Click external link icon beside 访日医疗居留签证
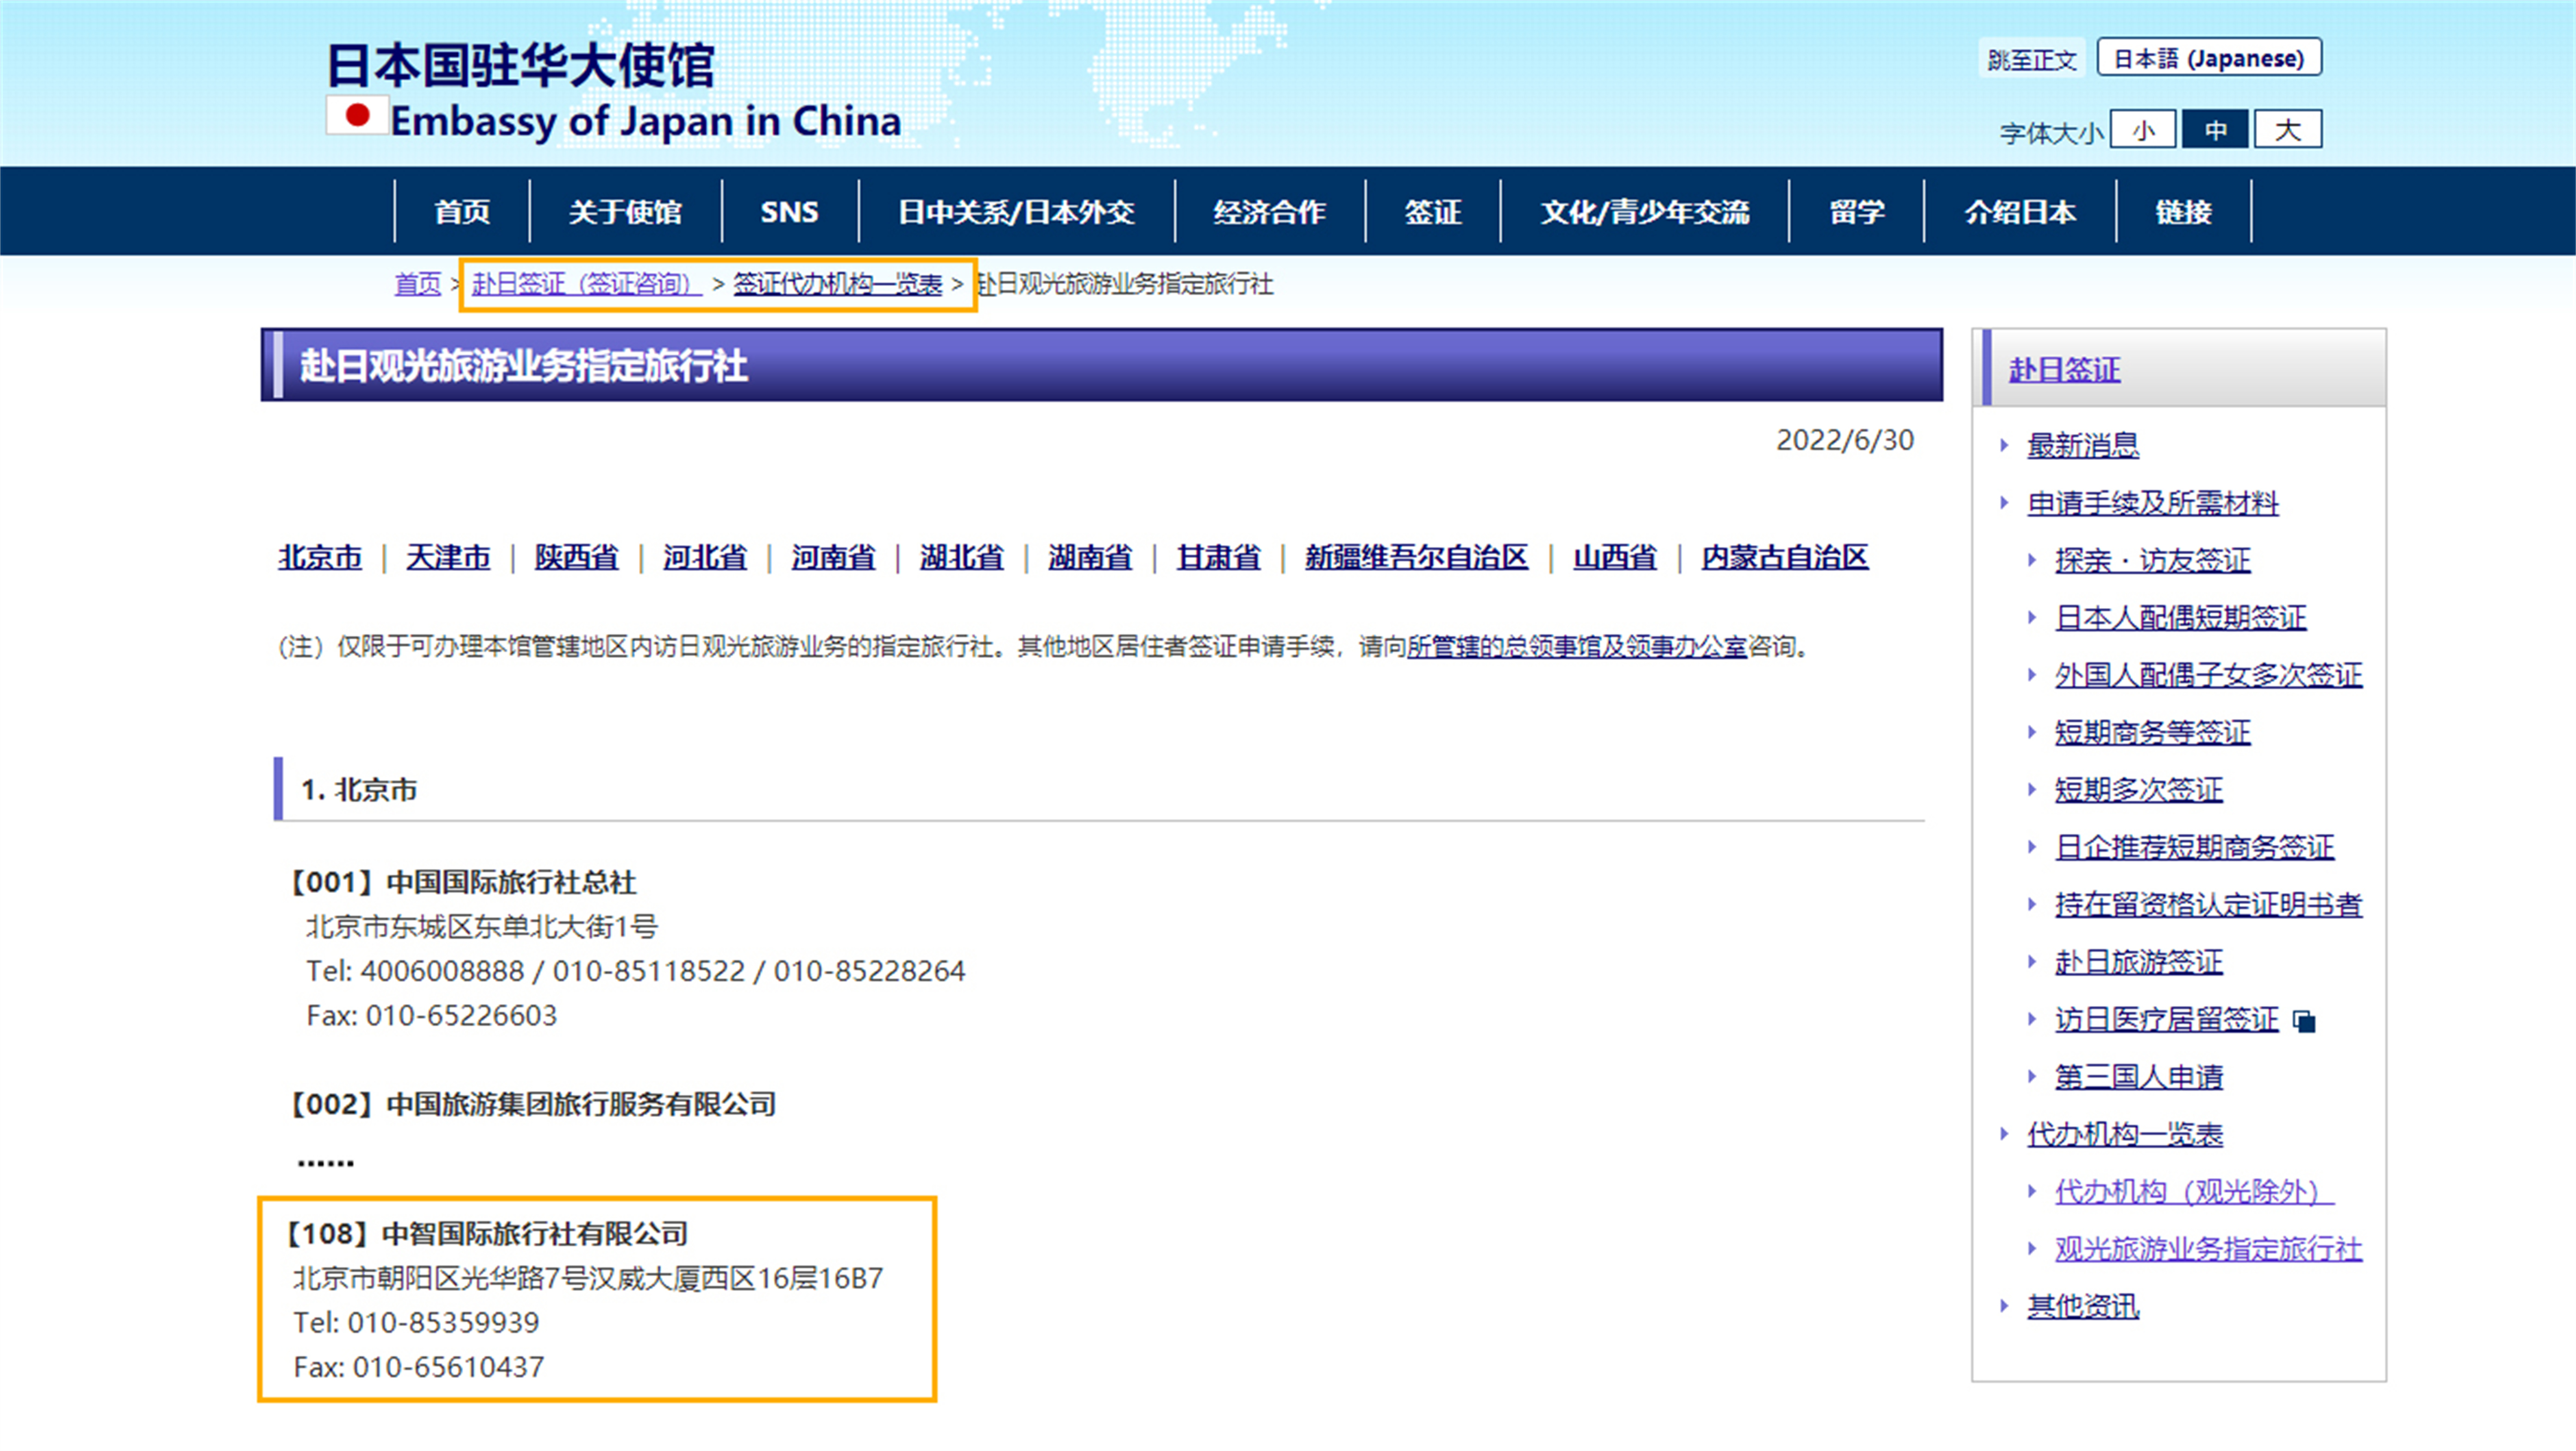This screenshot has width=2576, height=1451. click(x=2304, y=1021)
